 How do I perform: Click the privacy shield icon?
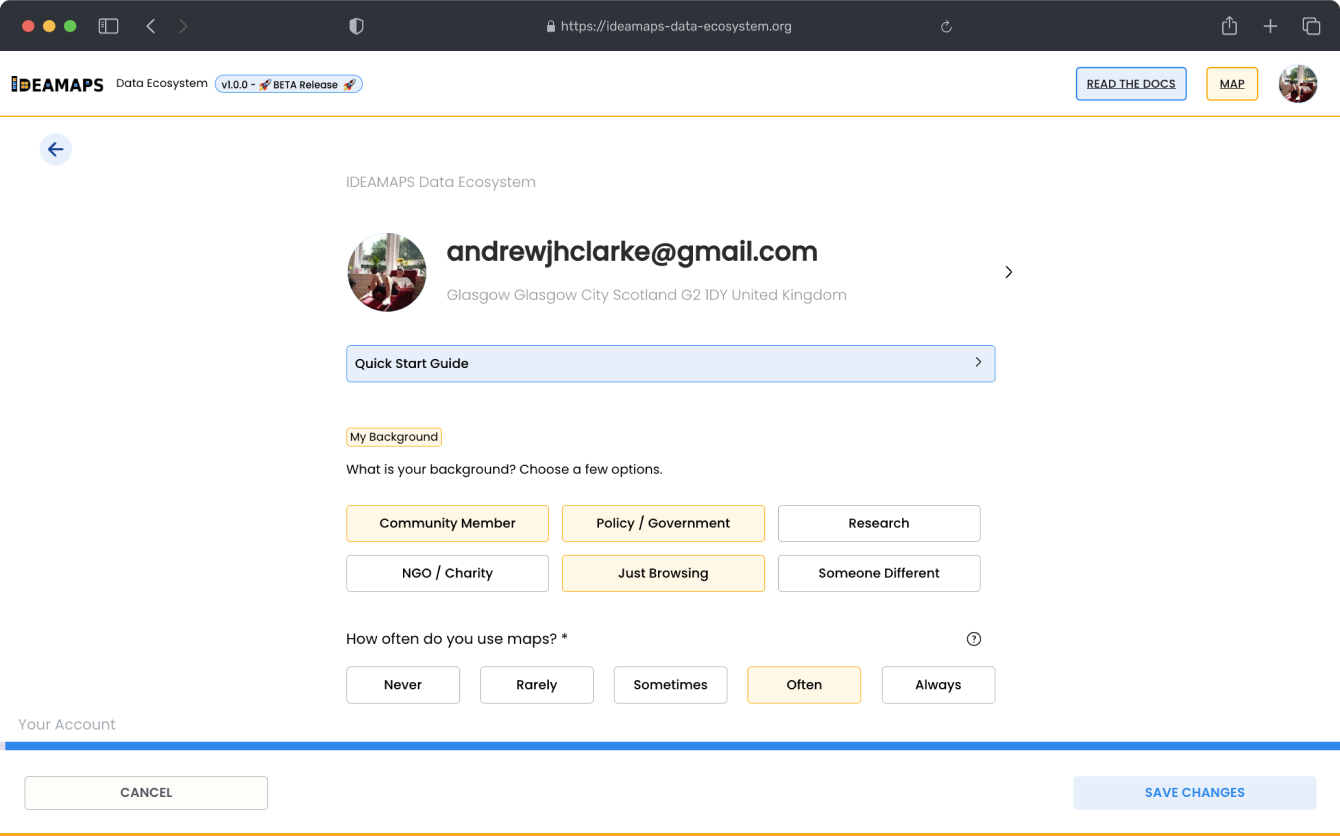pos(356,26)
